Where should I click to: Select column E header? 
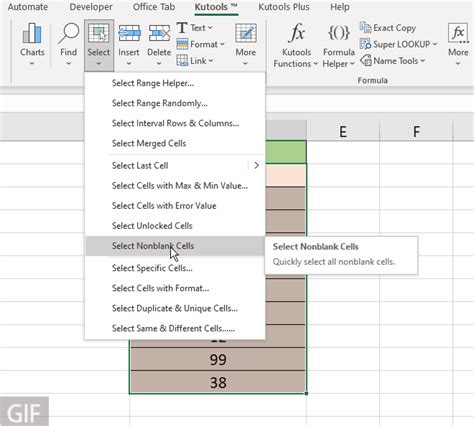pos(343,131)
